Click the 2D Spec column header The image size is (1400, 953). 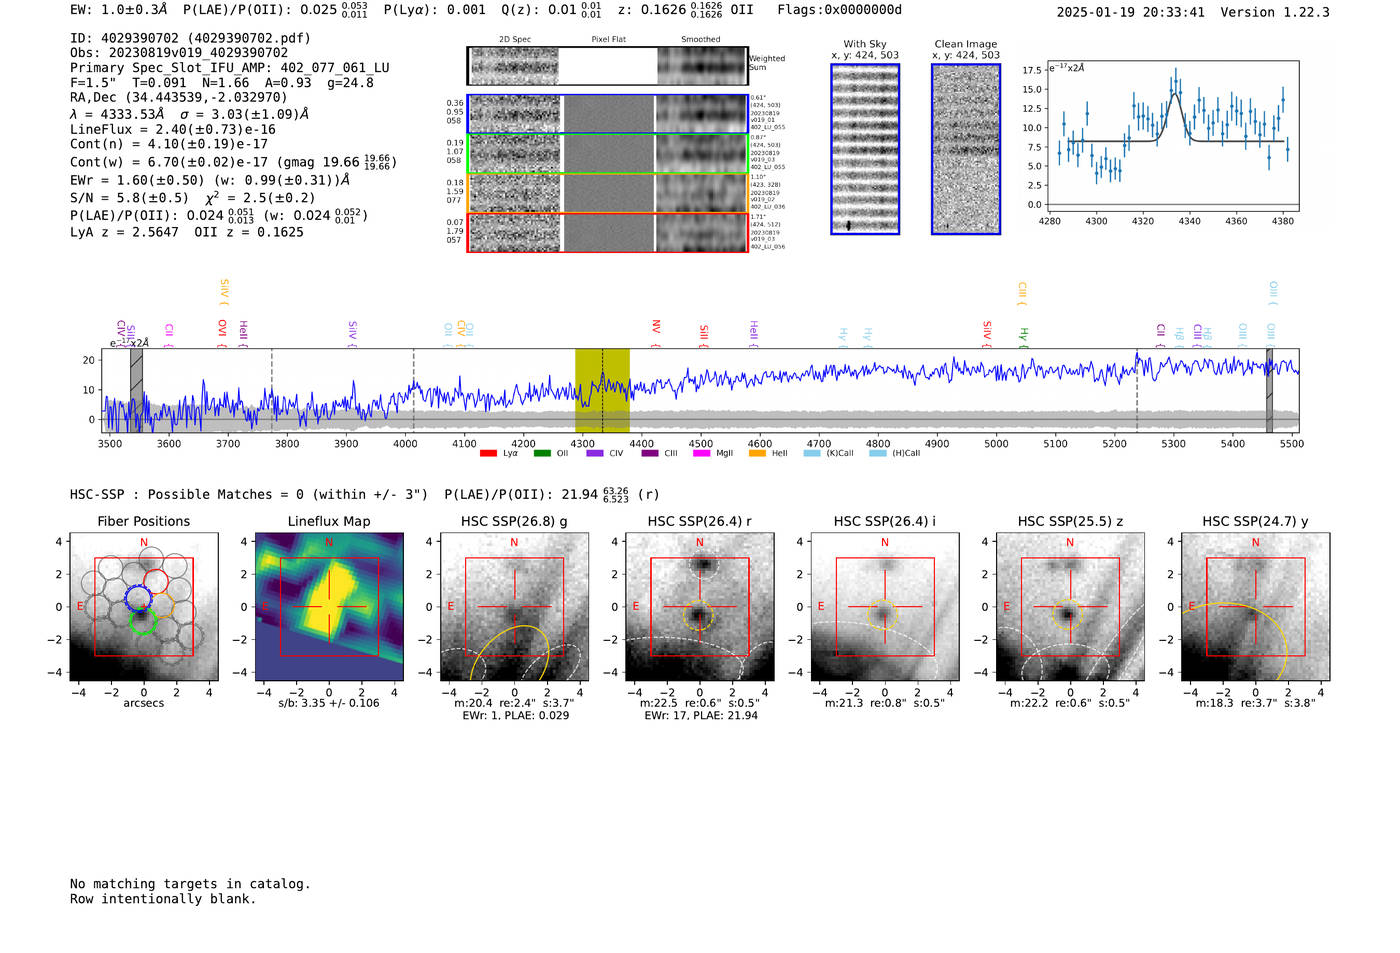point(515,40)
